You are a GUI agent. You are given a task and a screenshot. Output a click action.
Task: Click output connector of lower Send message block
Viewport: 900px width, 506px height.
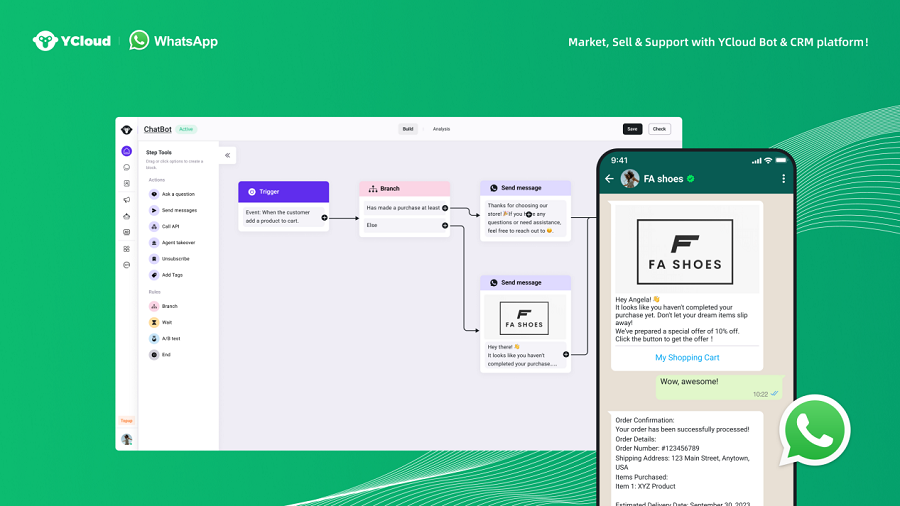(566, 355)
